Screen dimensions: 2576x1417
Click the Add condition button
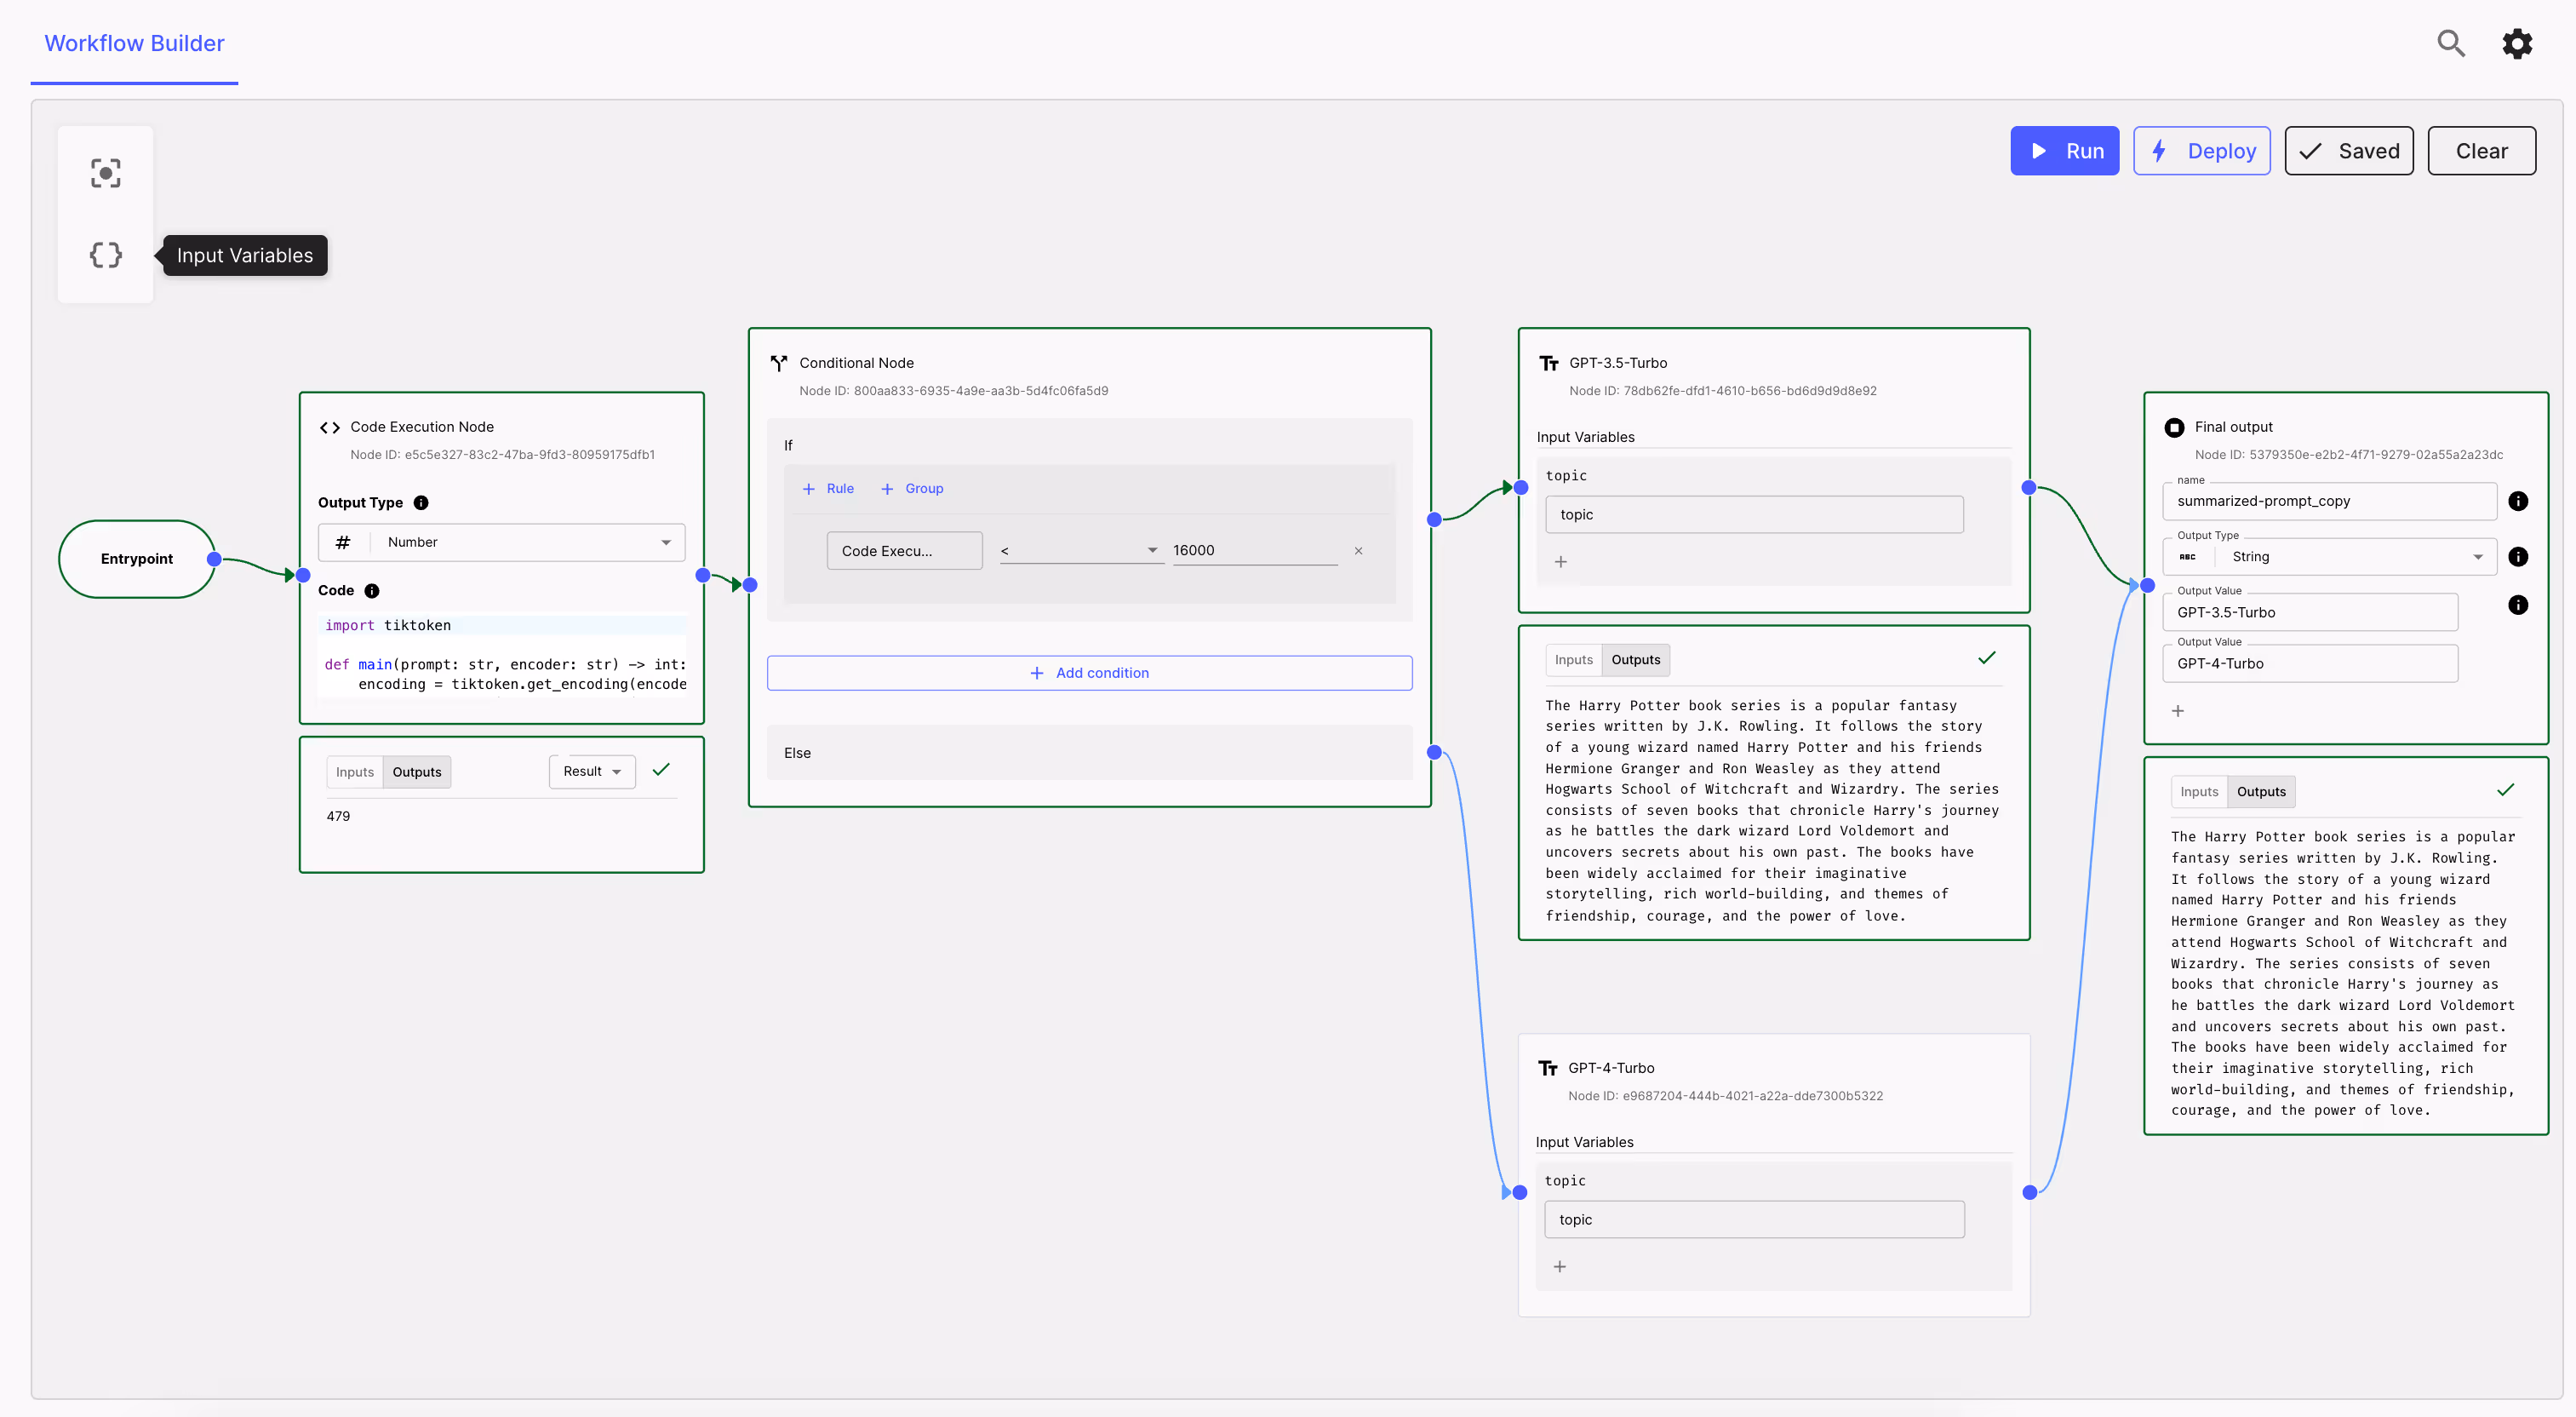pos(1089,673)
